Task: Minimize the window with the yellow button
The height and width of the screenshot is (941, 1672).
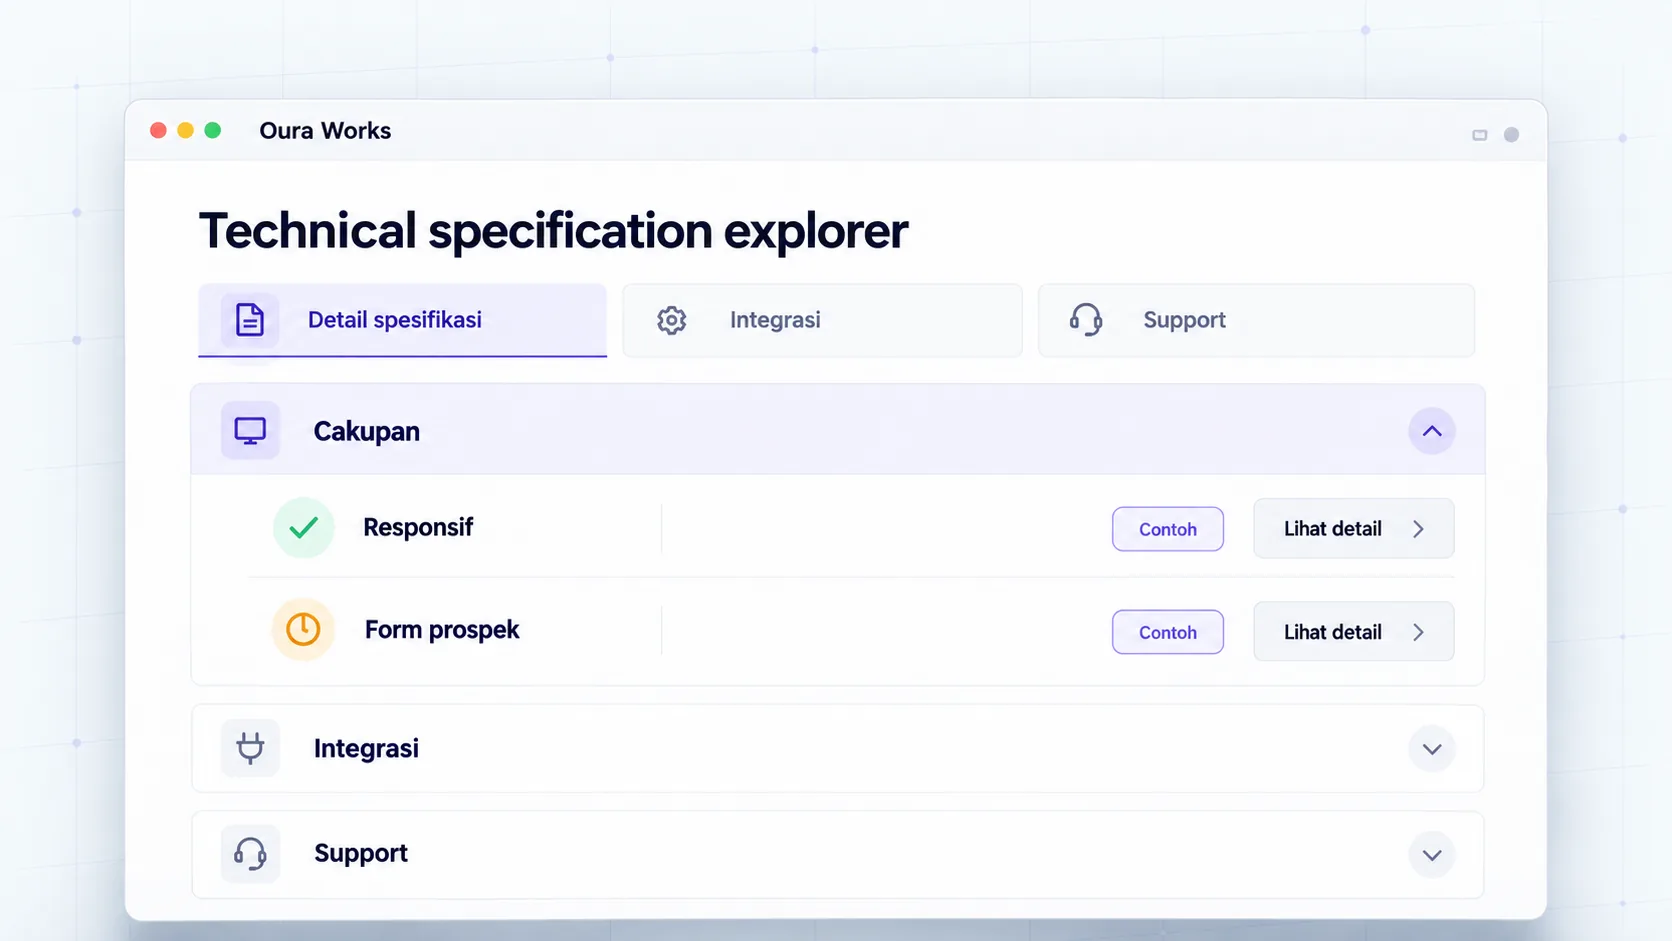Action: [x=185, y=130]
